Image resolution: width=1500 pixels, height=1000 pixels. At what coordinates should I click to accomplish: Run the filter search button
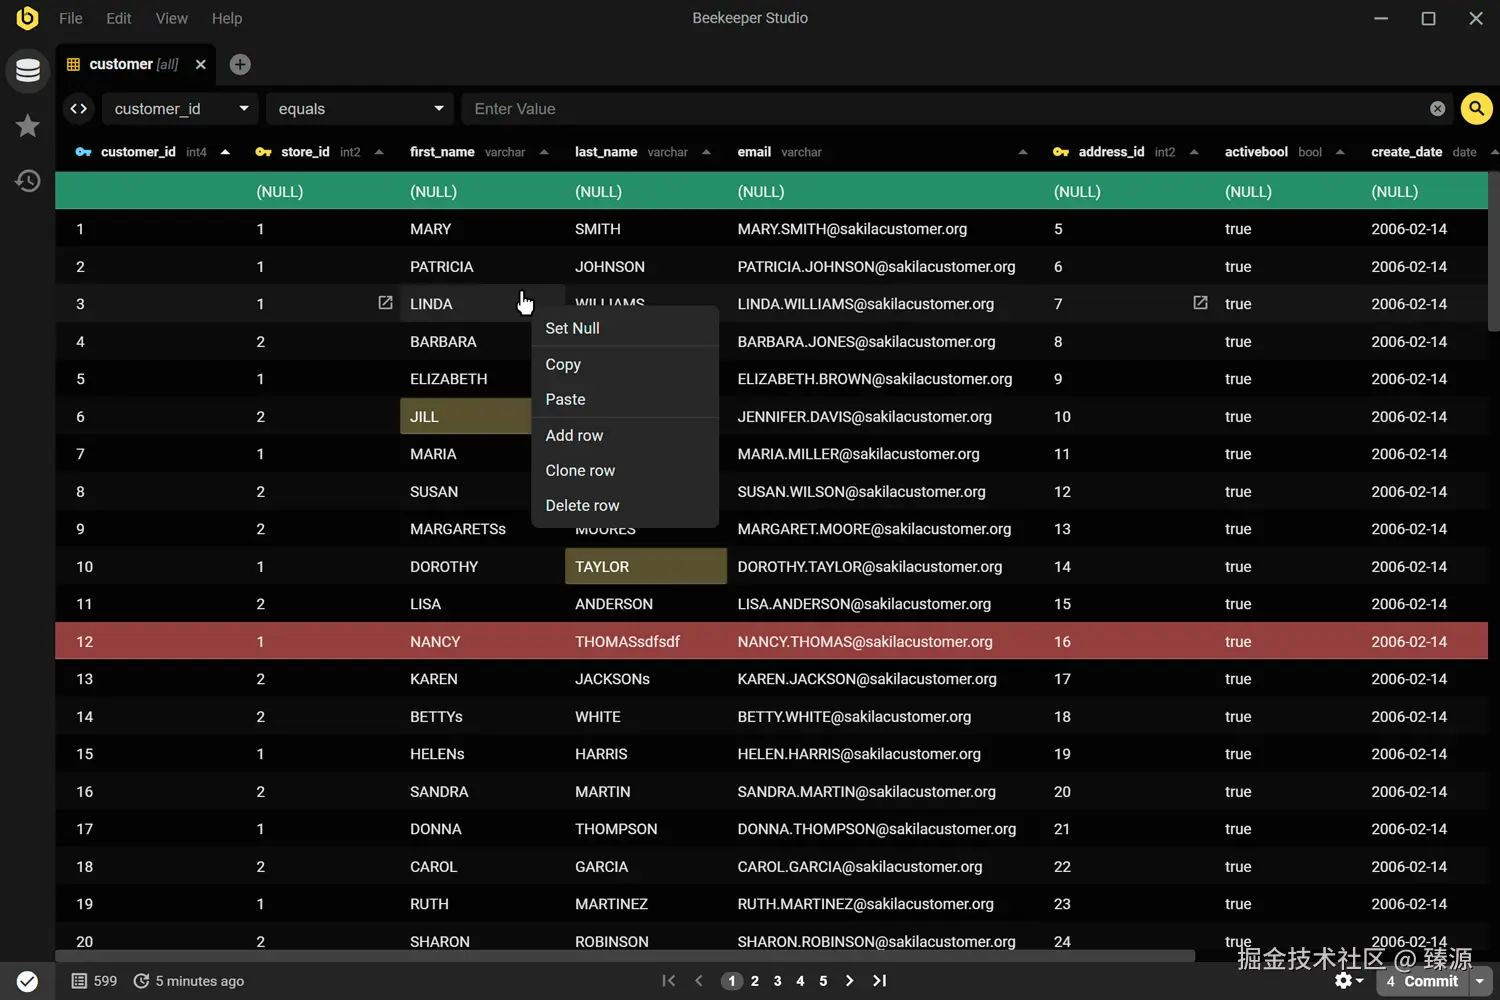click(x=1476, y=108)
